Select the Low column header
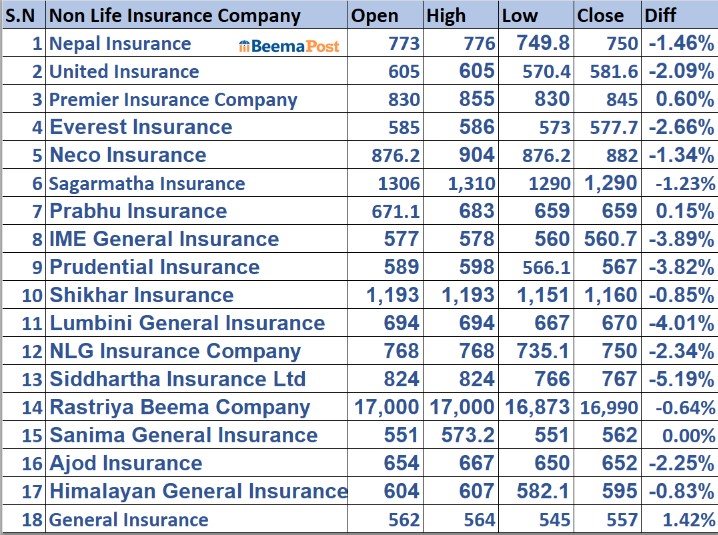718x535 pixels. tap(520, 15)
